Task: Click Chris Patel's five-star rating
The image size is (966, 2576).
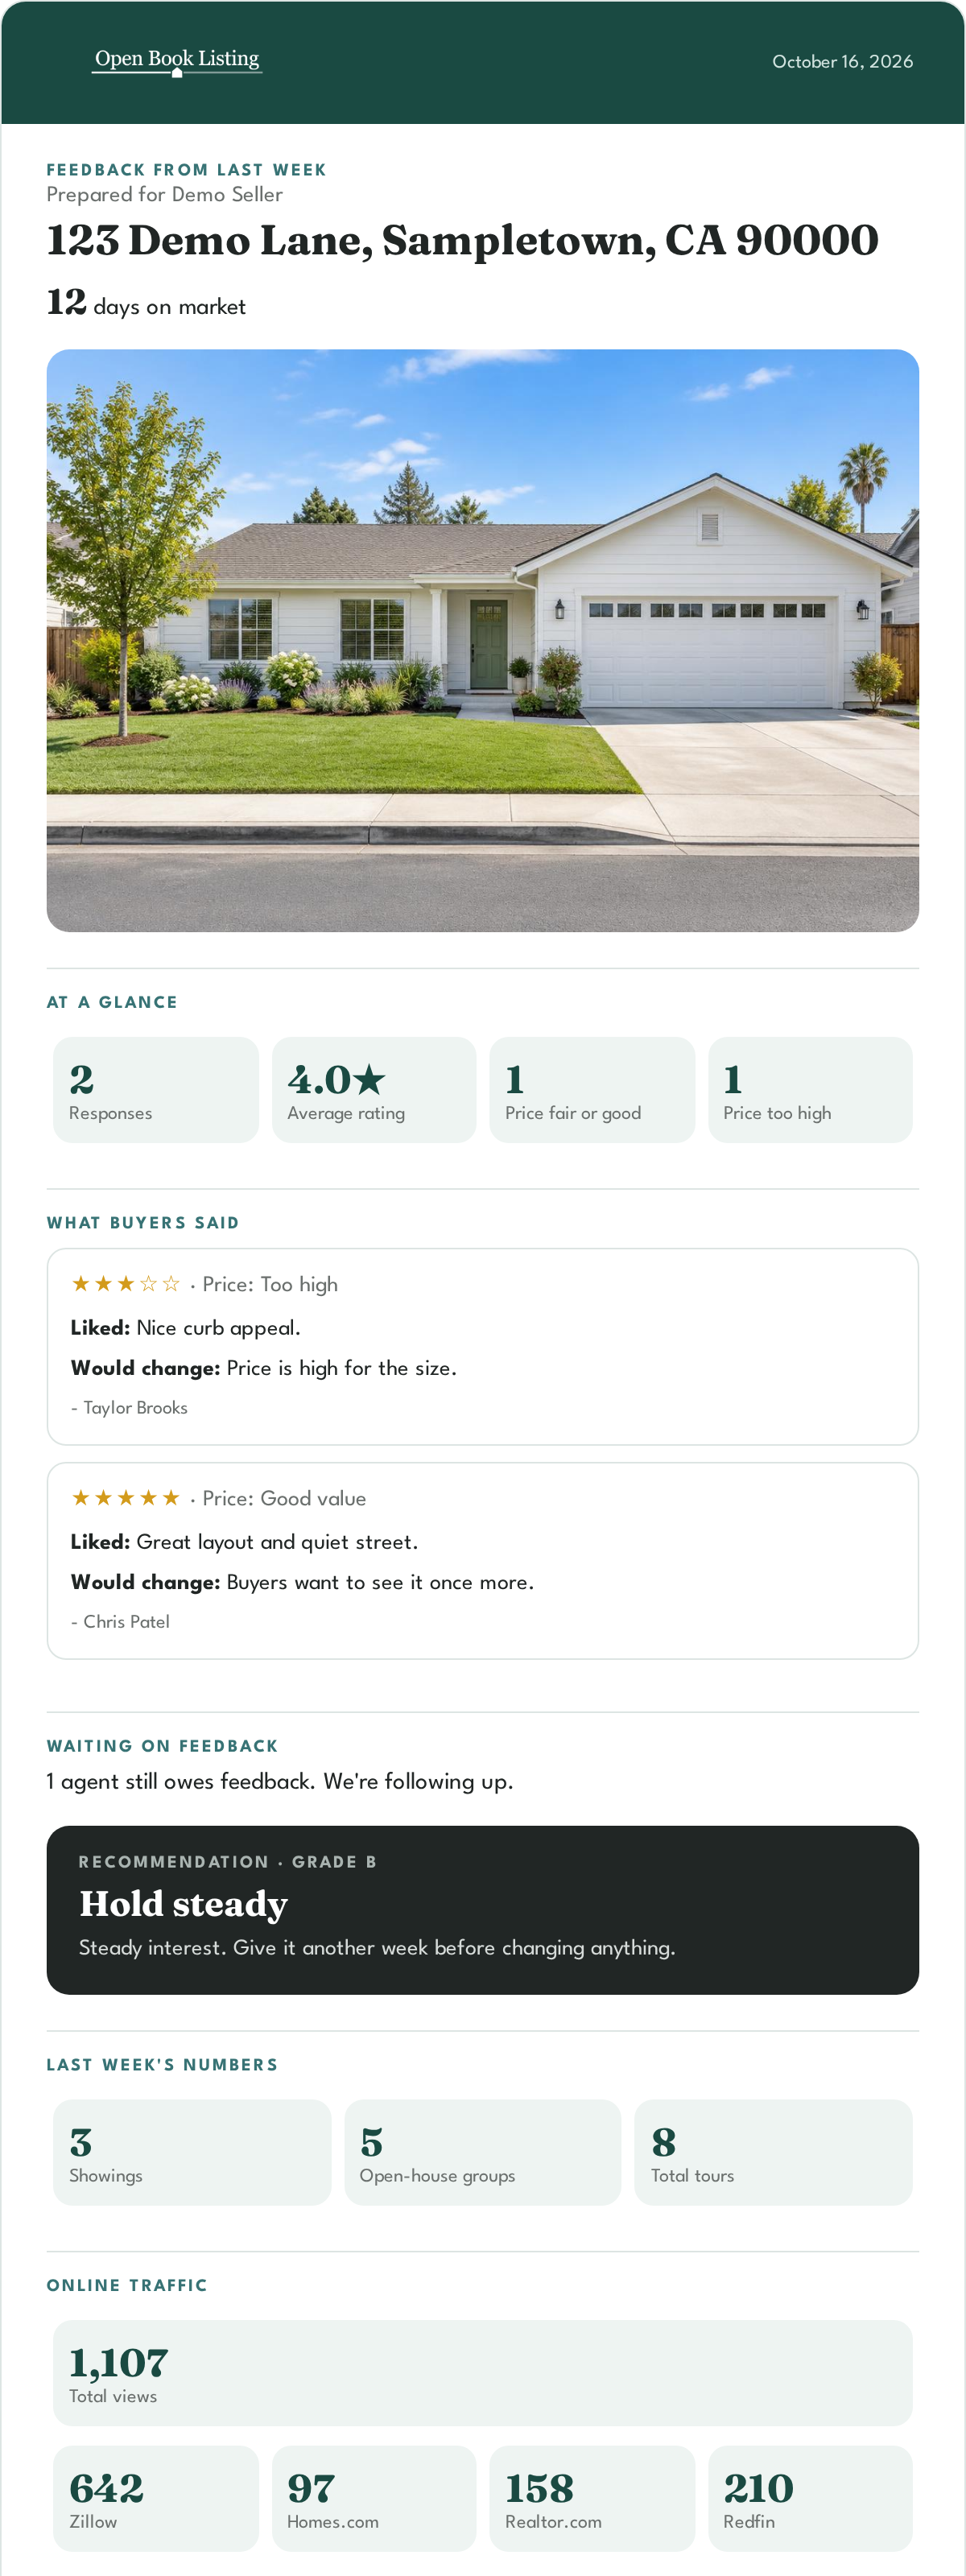Action: 125,1498
